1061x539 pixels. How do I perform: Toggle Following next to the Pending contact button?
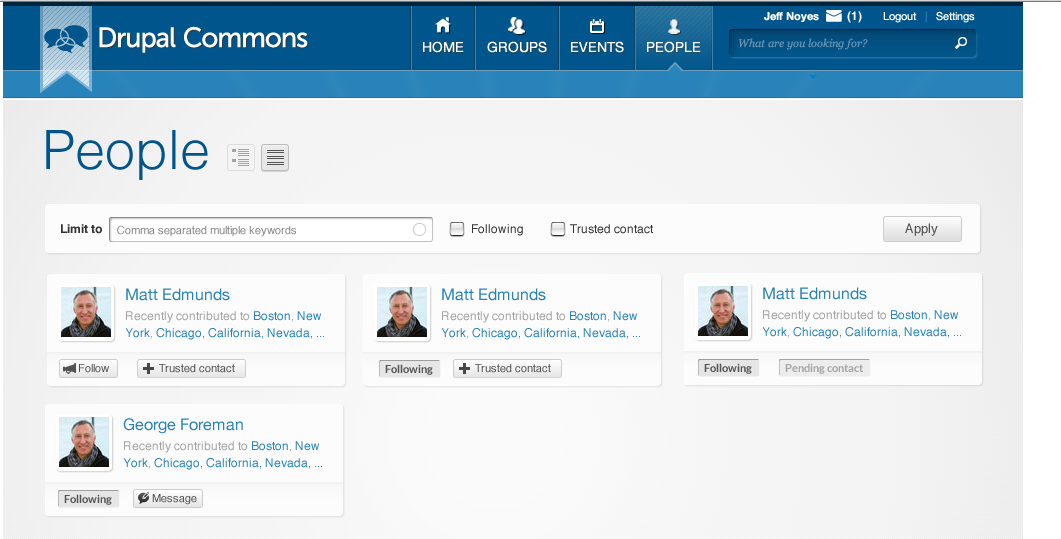point(728,368)
